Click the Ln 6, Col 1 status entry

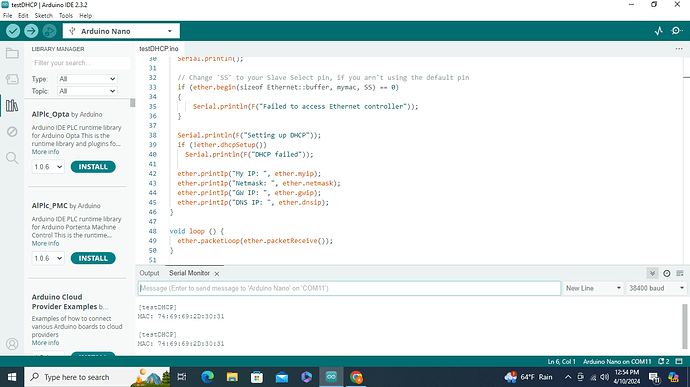pos(562,361)
